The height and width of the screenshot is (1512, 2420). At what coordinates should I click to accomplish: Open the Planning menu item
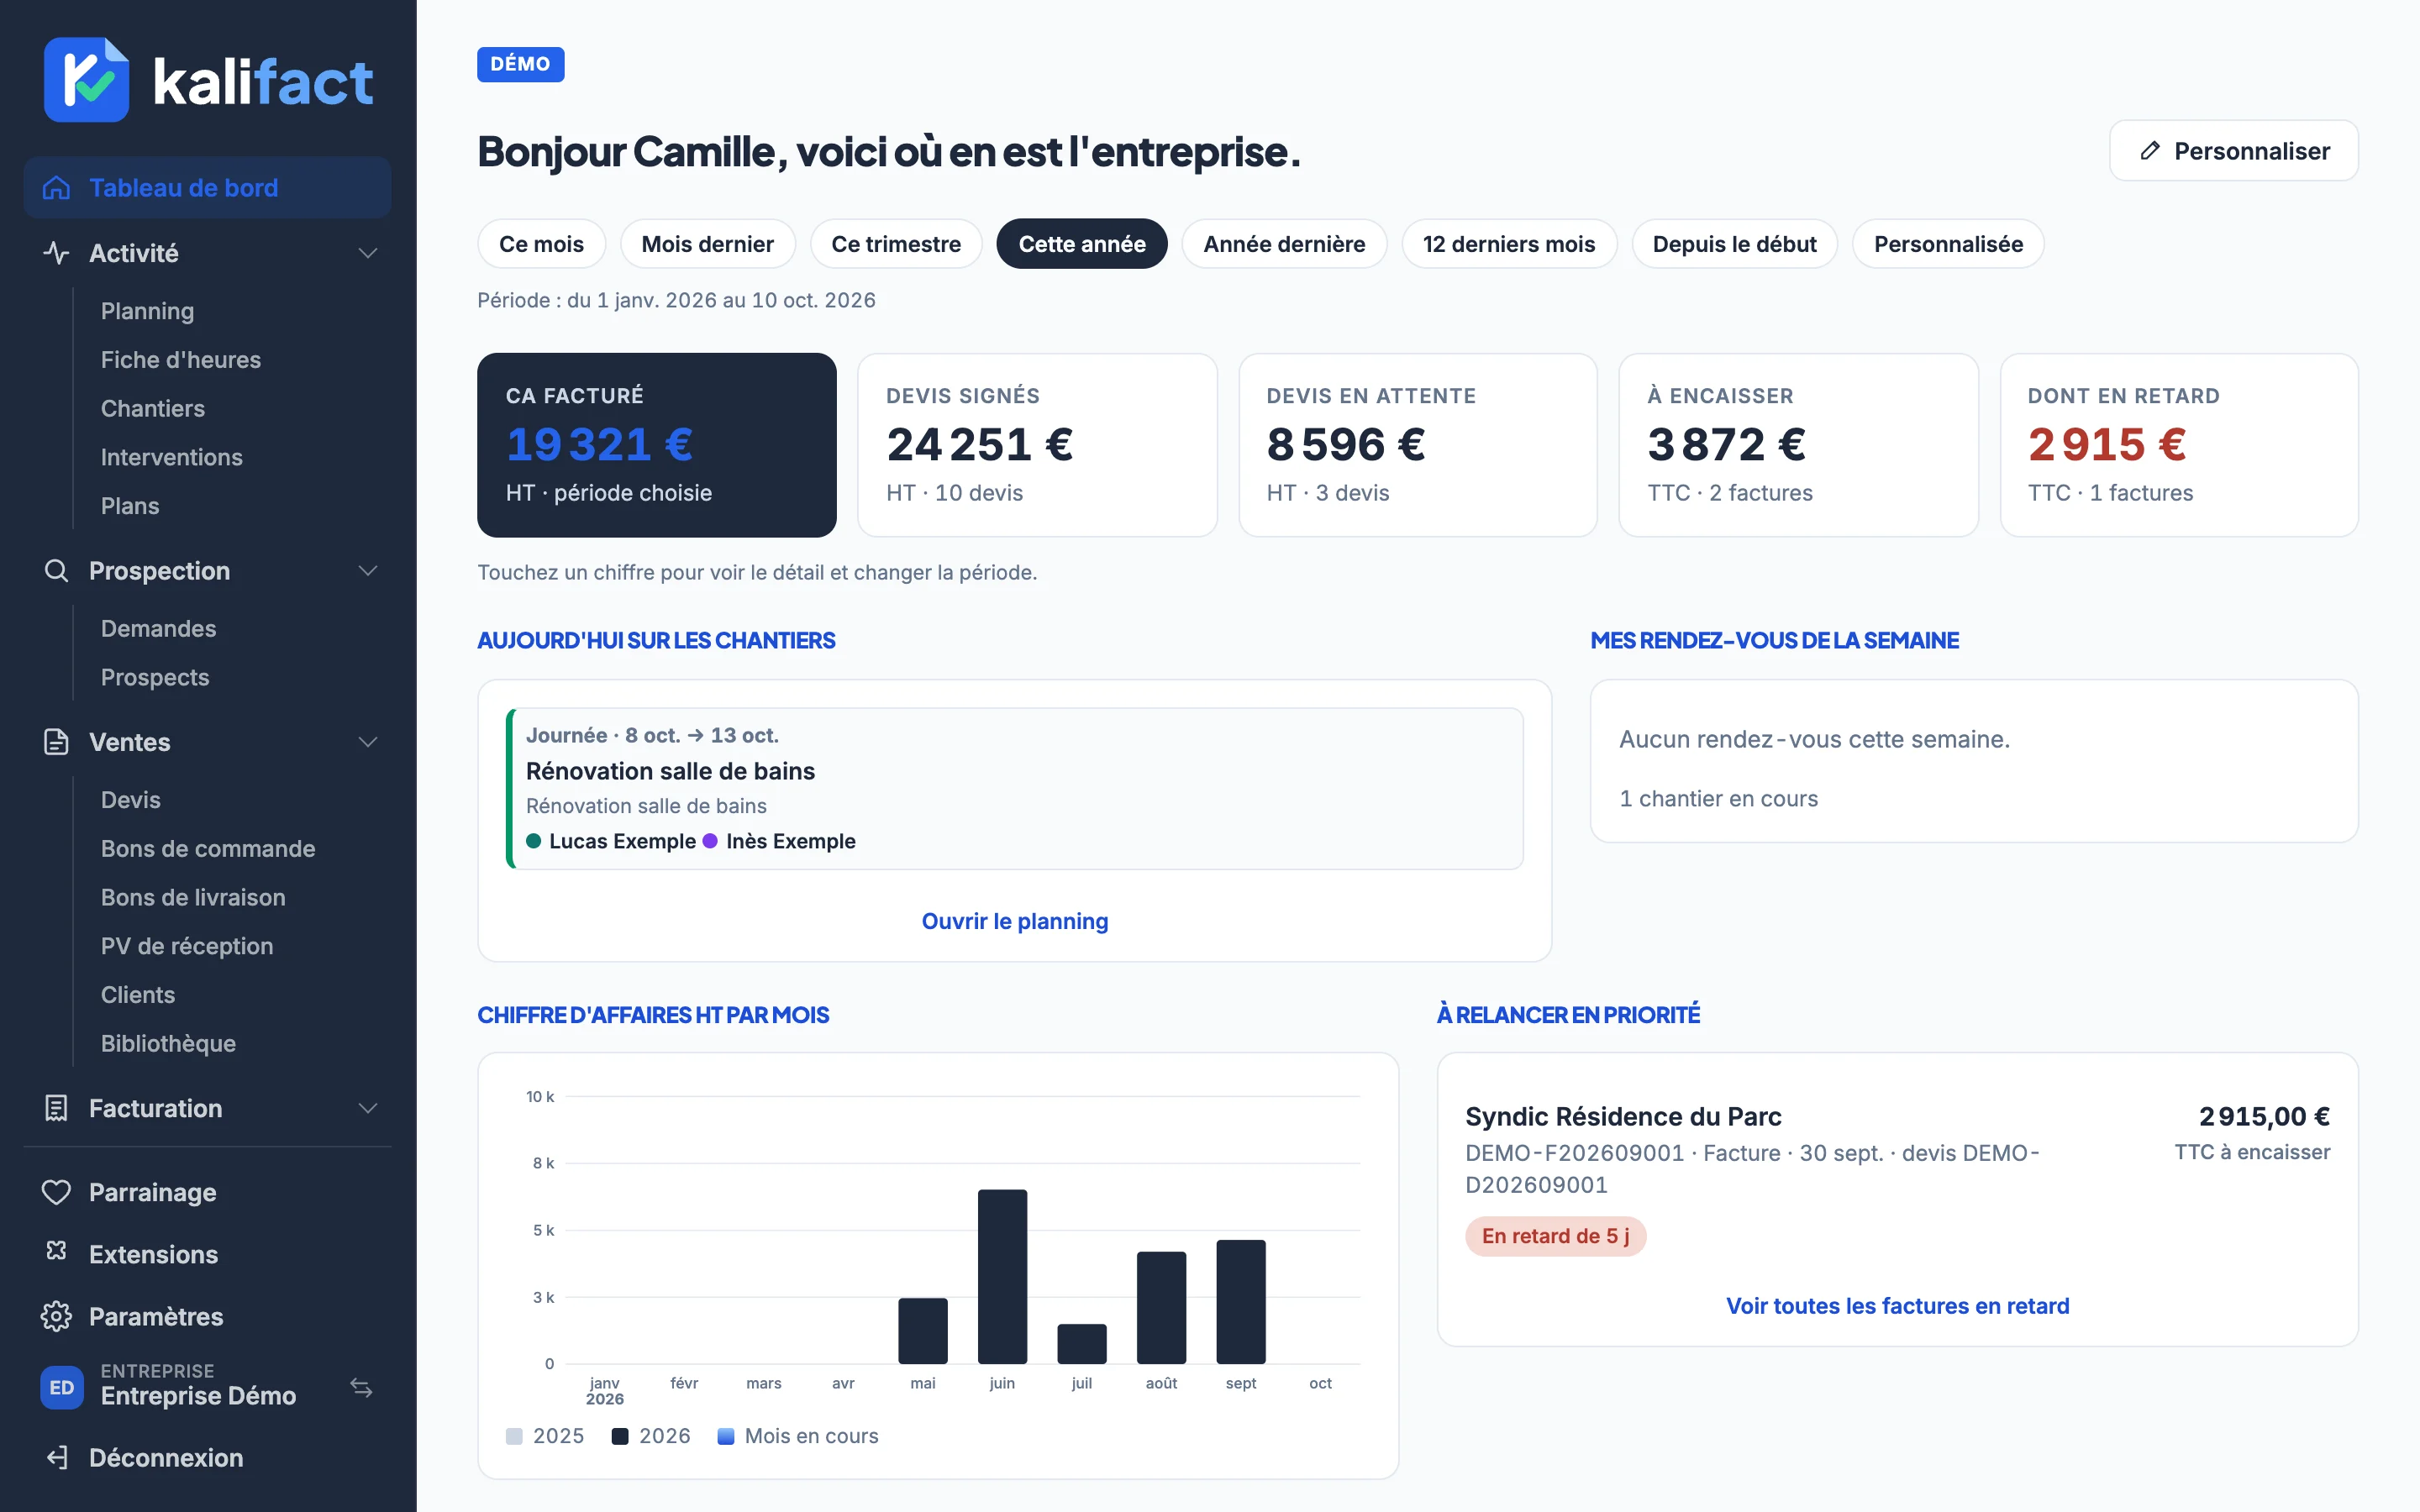[147, 311]
